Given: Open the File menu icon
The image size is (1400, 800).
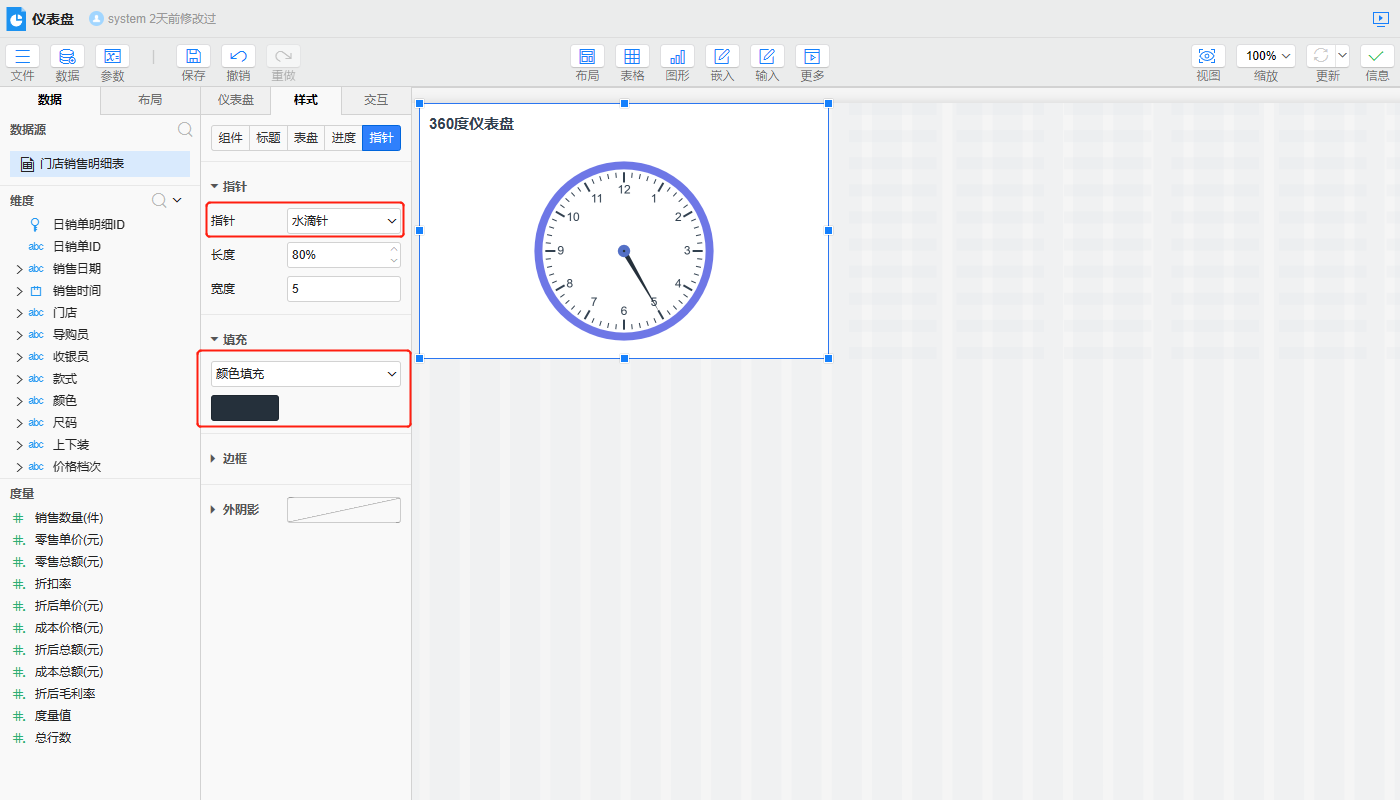Looking at the screenshot, I should pos(22,57).
